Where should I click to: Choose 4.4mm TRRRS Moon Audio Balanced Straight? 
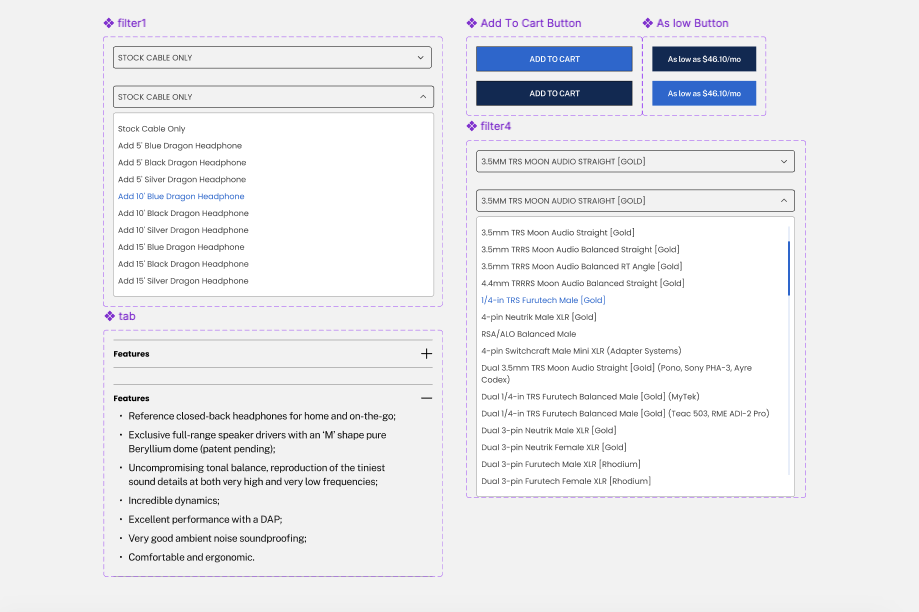(583, 284)
